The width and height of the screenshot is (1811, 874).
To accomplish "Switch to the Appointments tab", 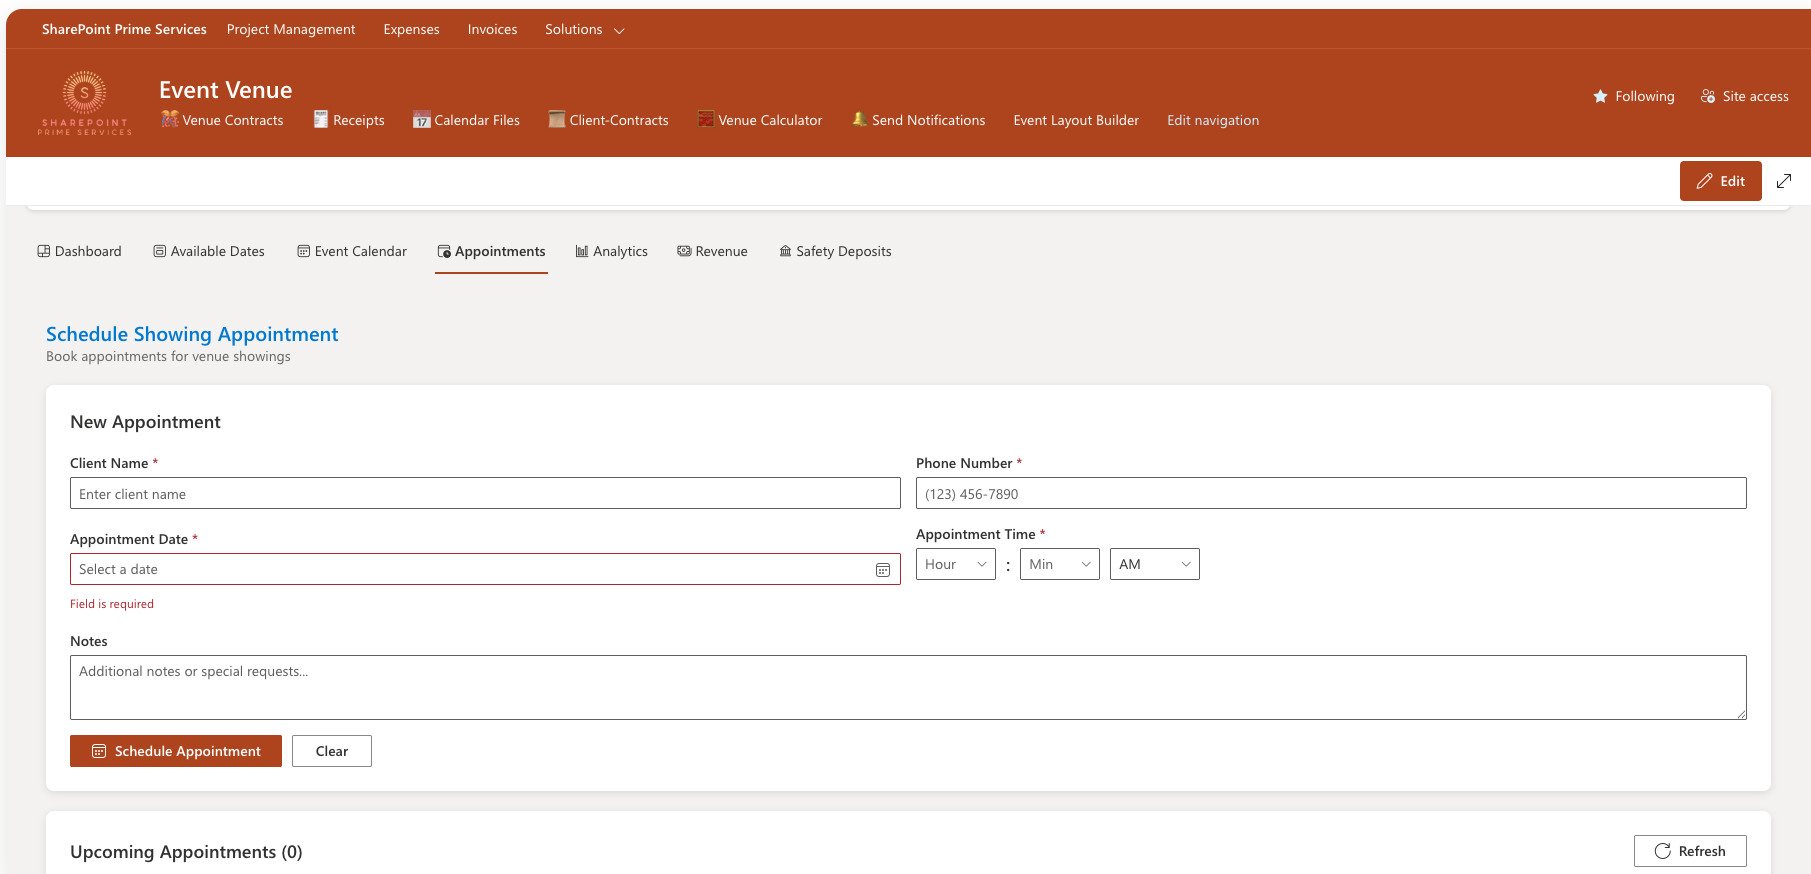I will 491,252.
